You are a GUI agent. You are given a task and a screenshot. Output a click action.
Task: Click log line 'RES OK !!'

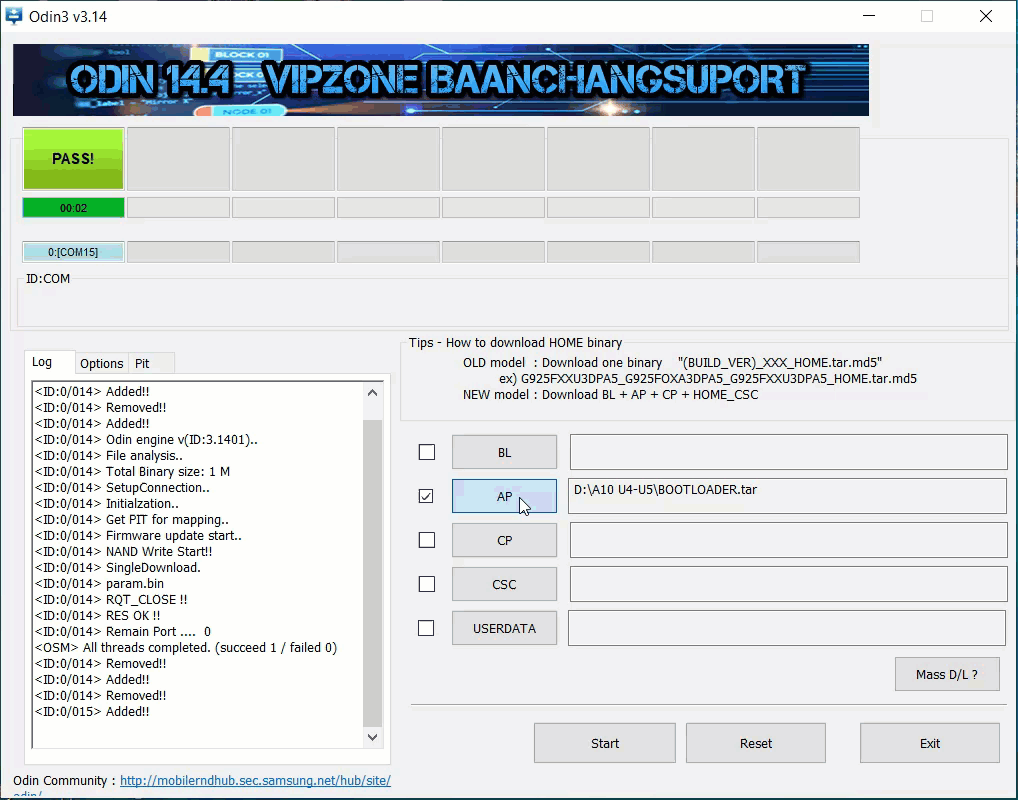97,616
